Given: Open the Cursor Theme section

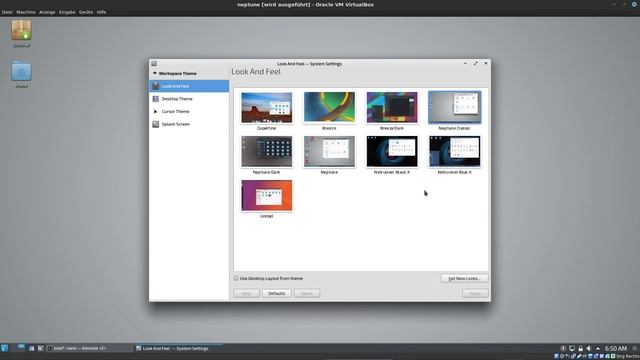Looking at the screenshot, I should 189,111.
